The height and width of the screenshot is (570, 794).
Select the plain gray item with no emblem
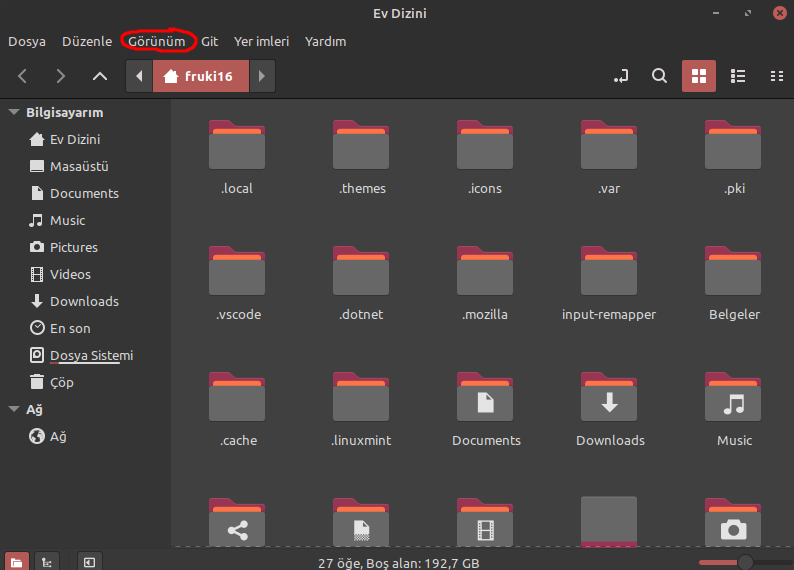click(609, 521)
